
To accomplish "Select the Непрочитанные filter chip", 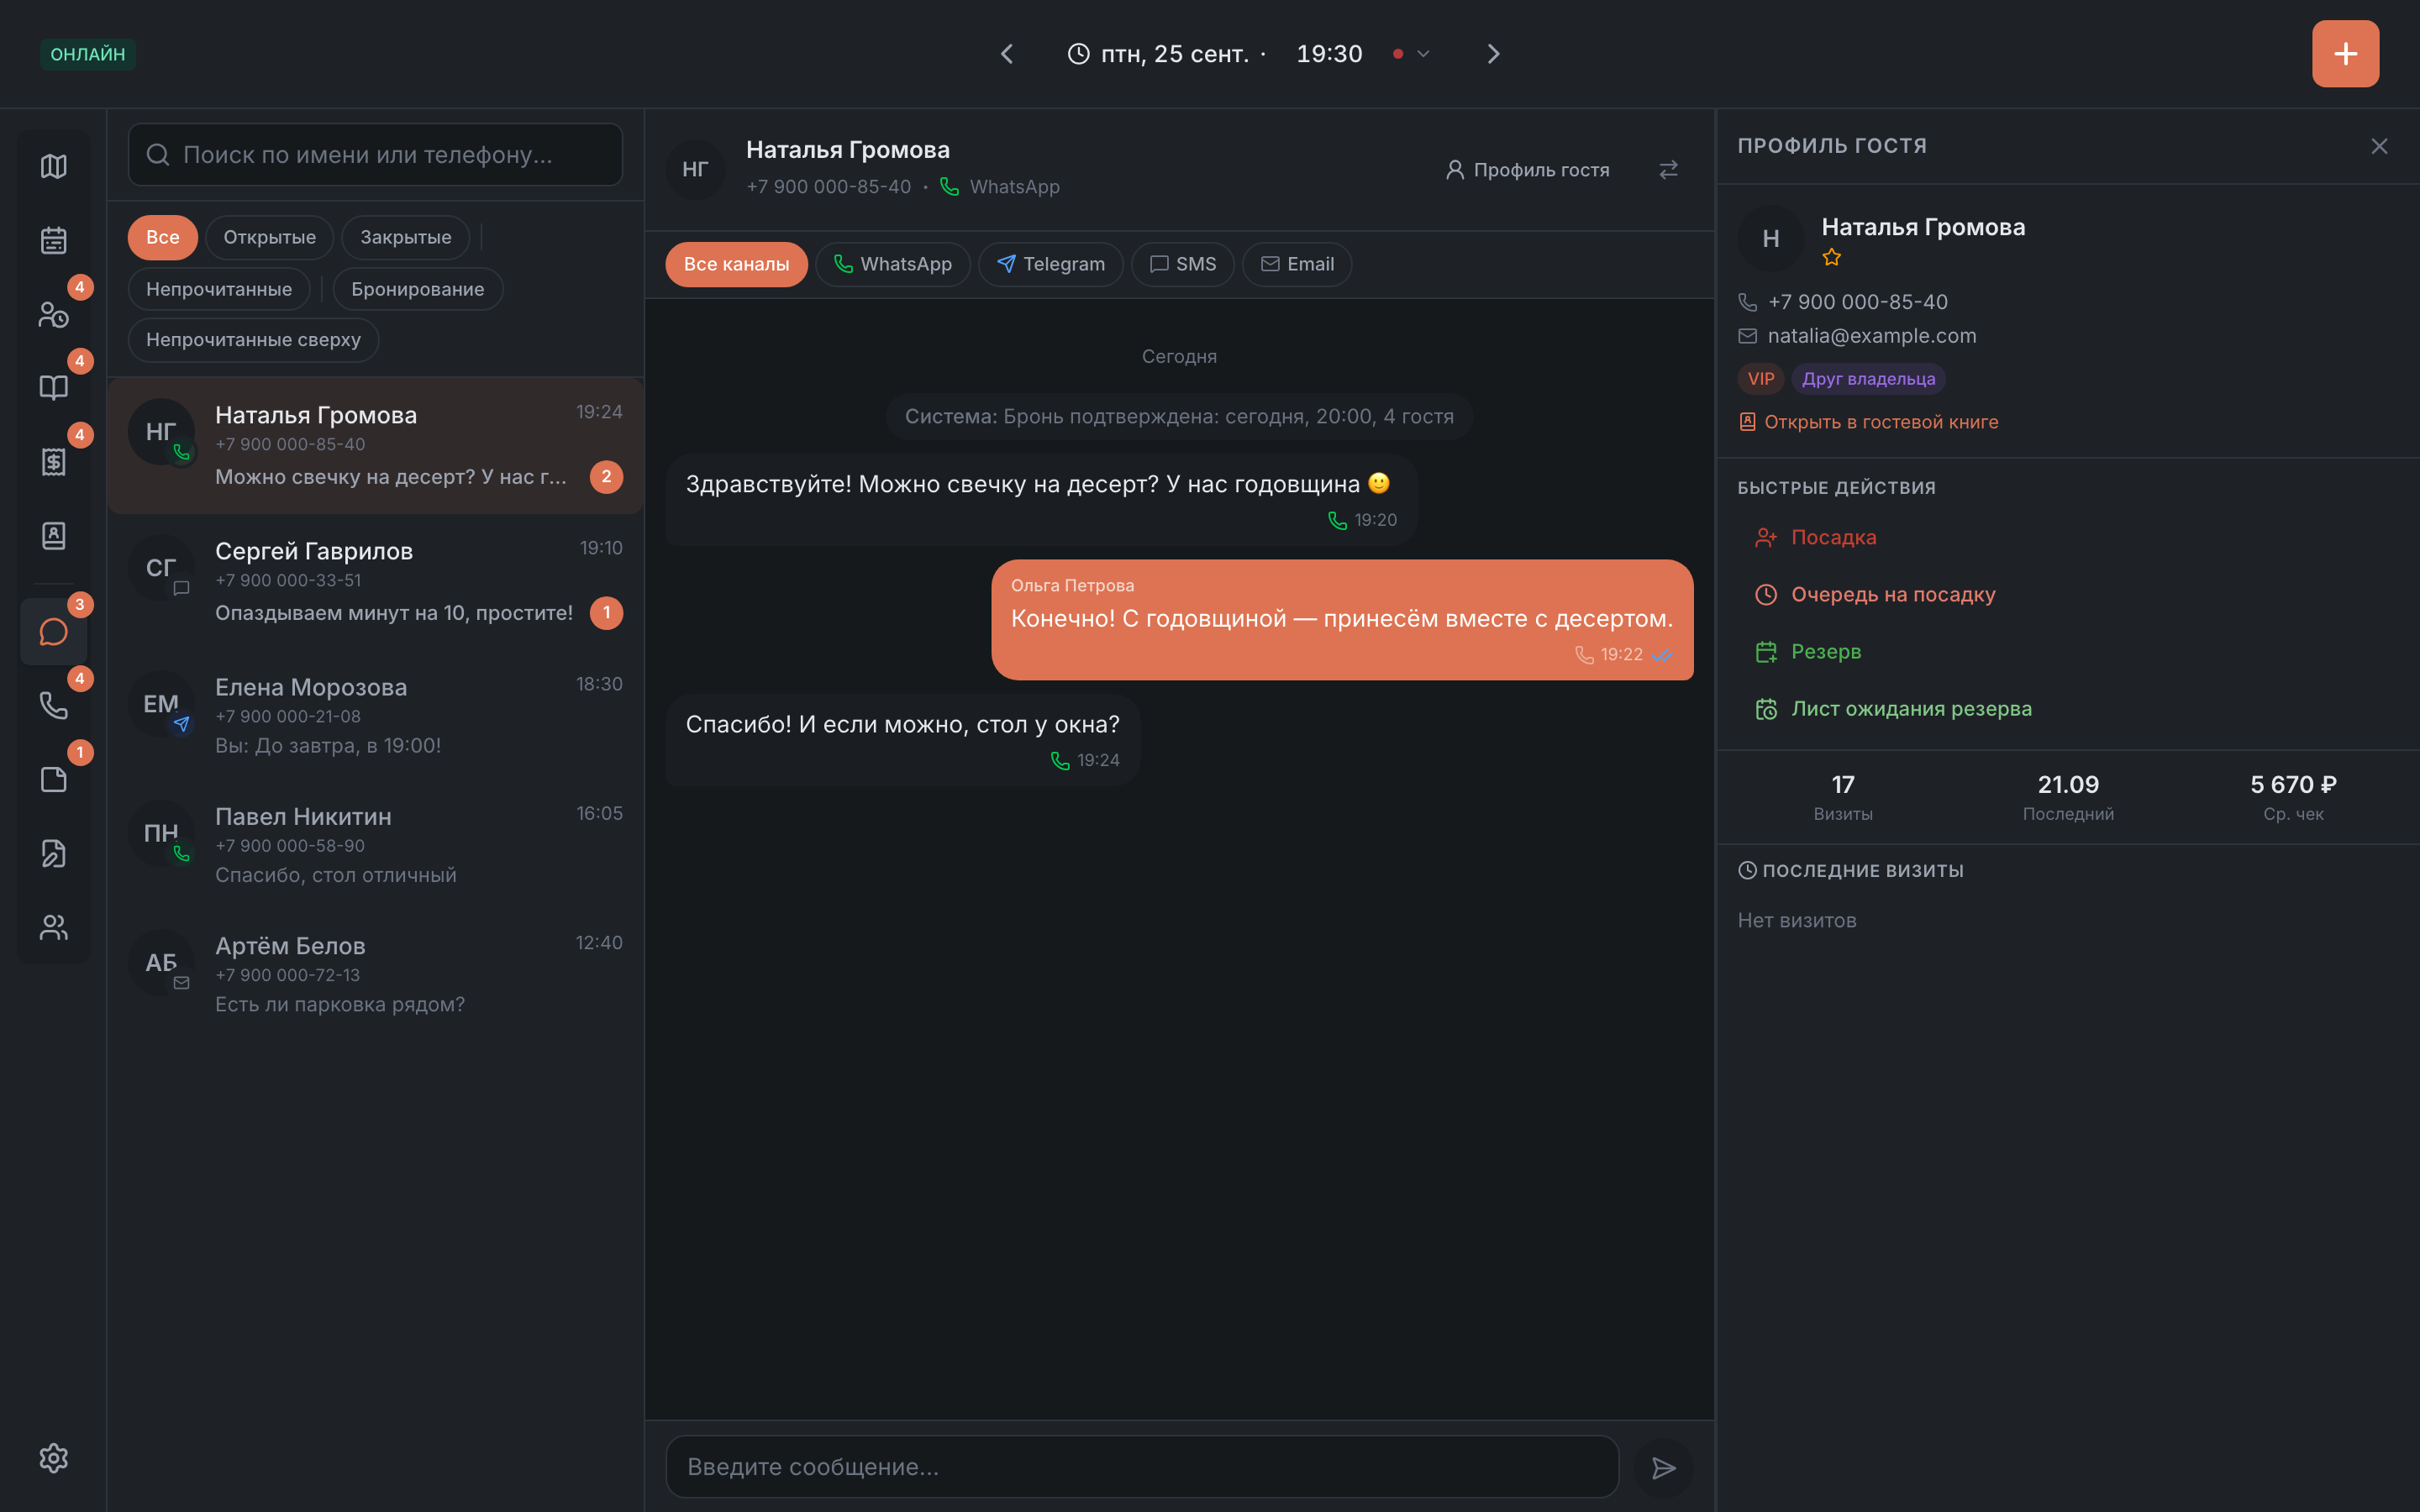I will tap(219, 289).
